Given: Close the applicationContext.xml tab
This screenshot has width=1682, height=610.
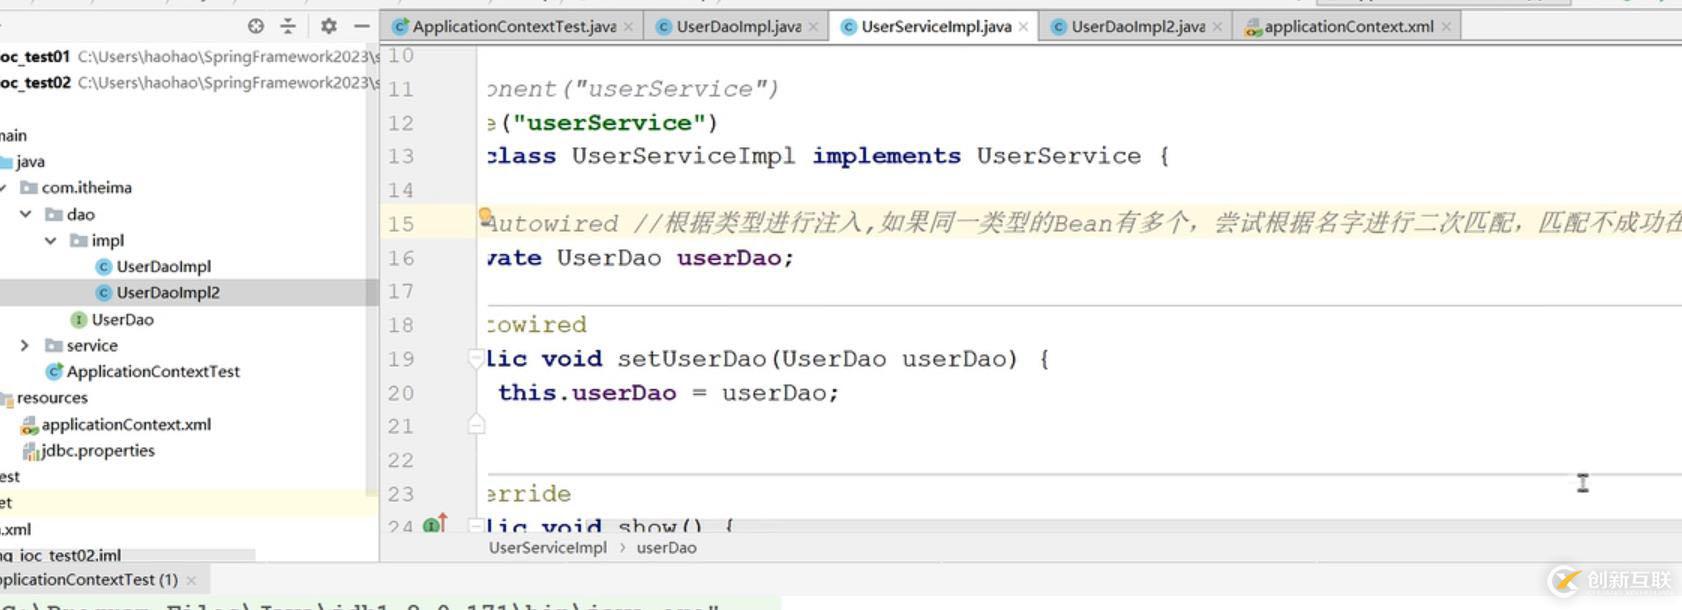Looking at the screenshot, I should click(x=1446, y=27).
